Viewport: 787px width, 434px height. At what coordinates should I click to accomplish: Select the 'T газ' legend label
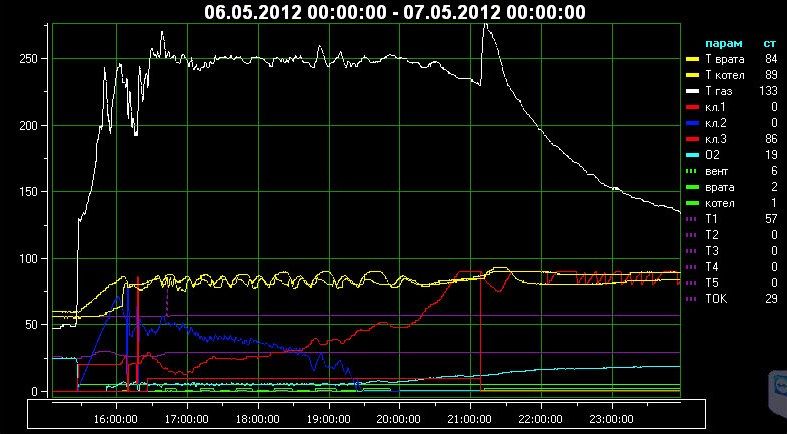pos(719,91)
